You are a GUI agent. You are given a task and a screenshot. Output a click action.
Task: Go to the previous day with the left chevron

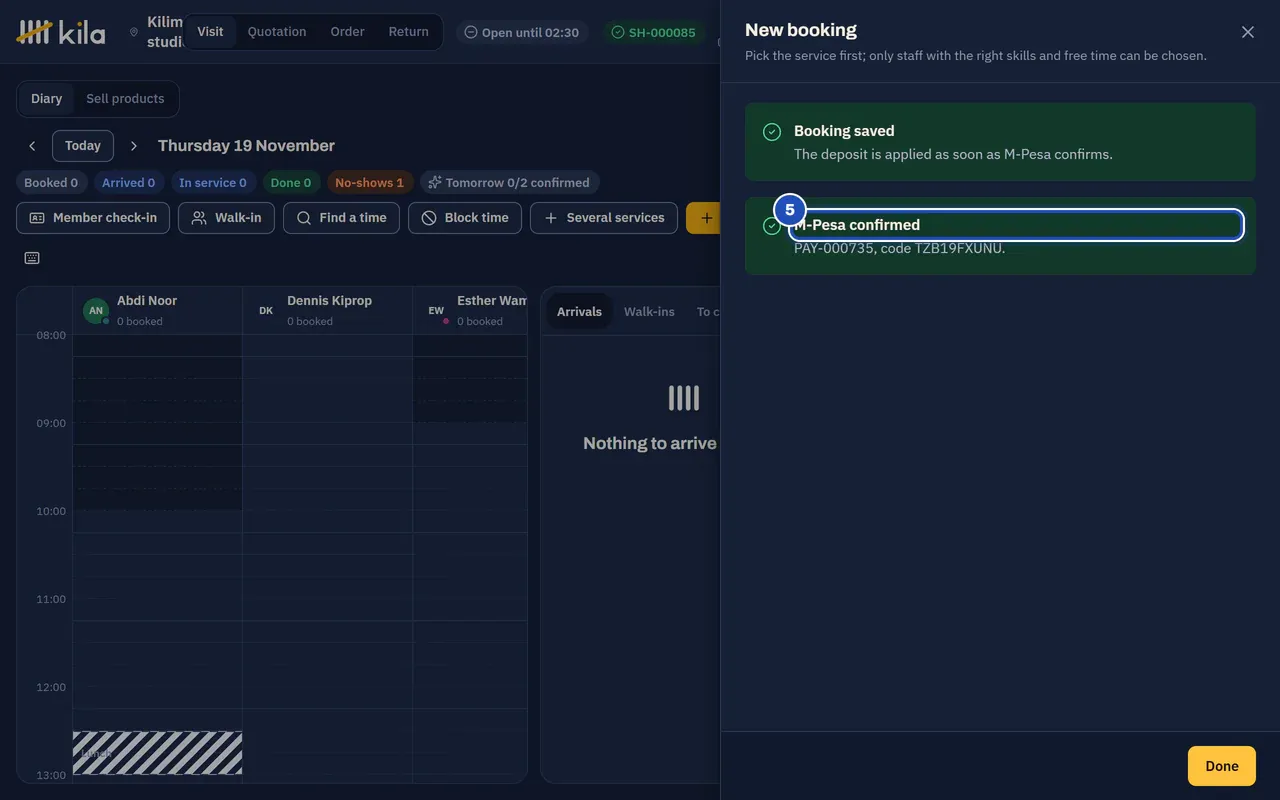coord(32,146)
